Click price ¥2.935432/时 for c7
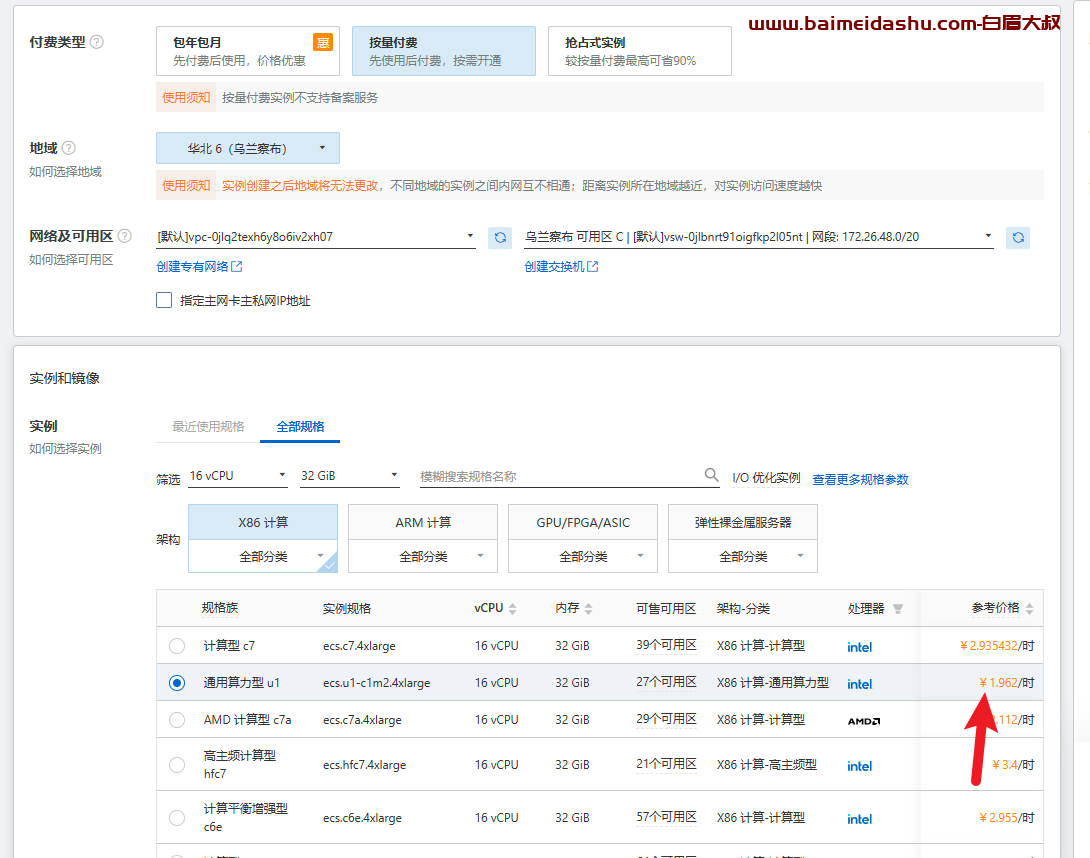 (997, 646)
